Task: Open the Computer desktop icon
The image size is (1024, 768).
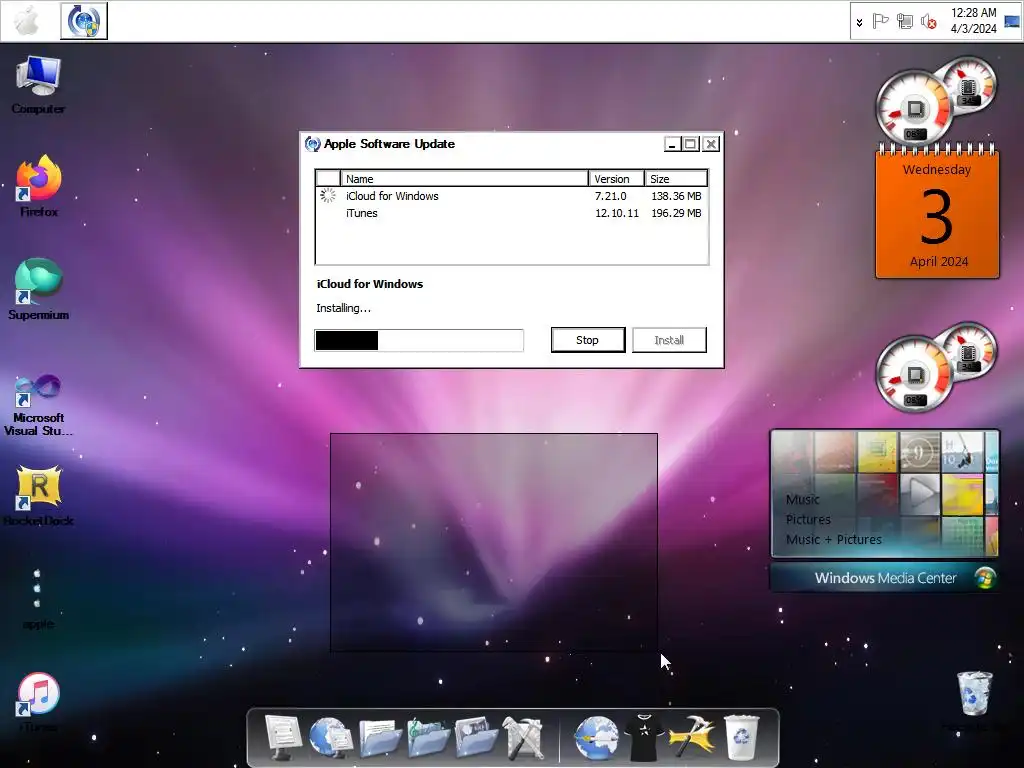Action: click(39, 85)
